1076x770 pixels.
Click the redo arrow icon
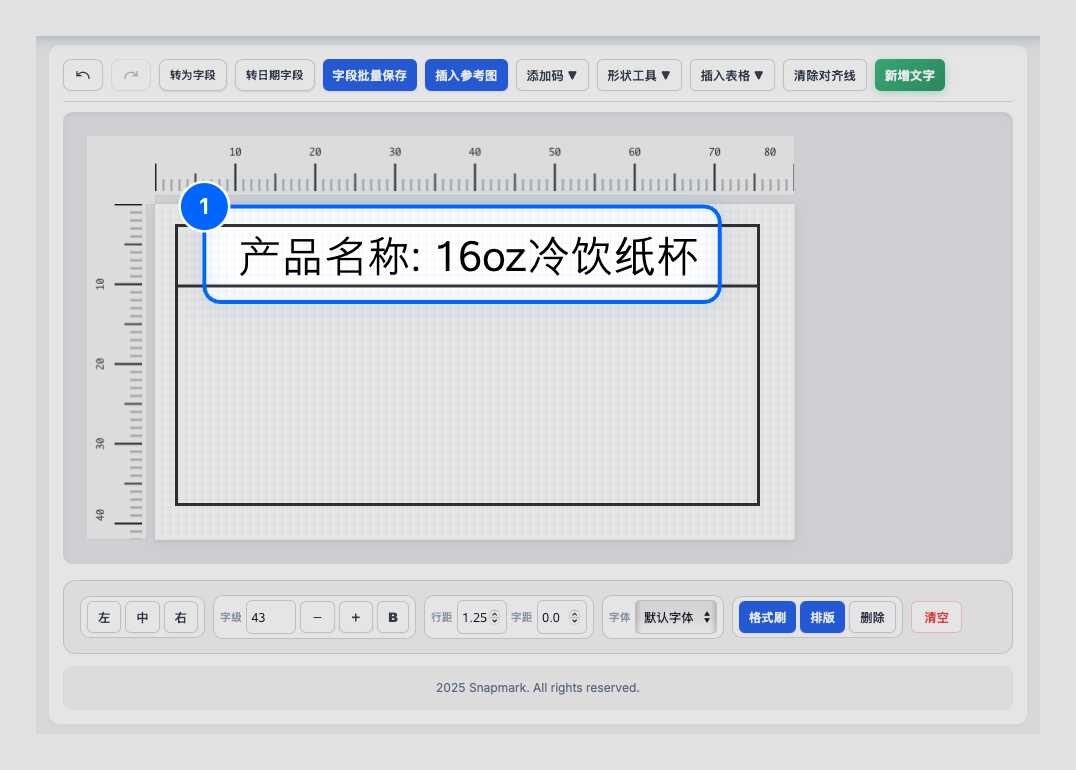[x=130, y=75]
